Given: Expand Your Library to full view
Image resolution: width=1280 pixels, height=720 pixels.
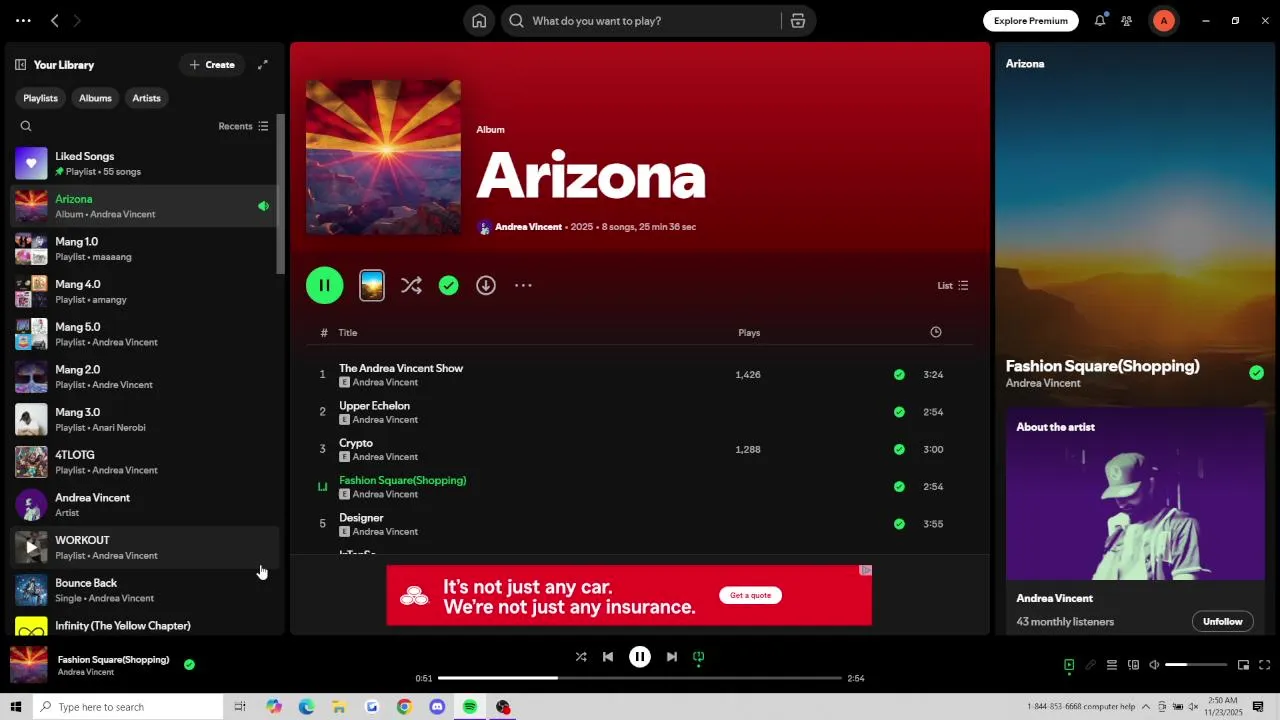Looking at the screenshot, I should (x=263, y=65).
